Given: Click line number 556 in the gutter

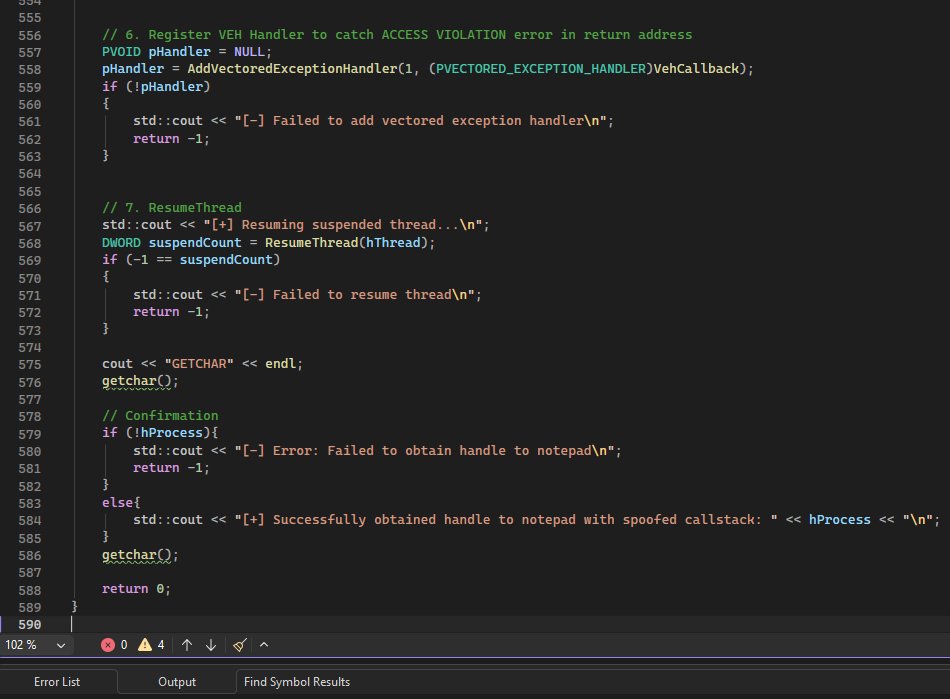Looking at the screenshot, I should point(30,35).
